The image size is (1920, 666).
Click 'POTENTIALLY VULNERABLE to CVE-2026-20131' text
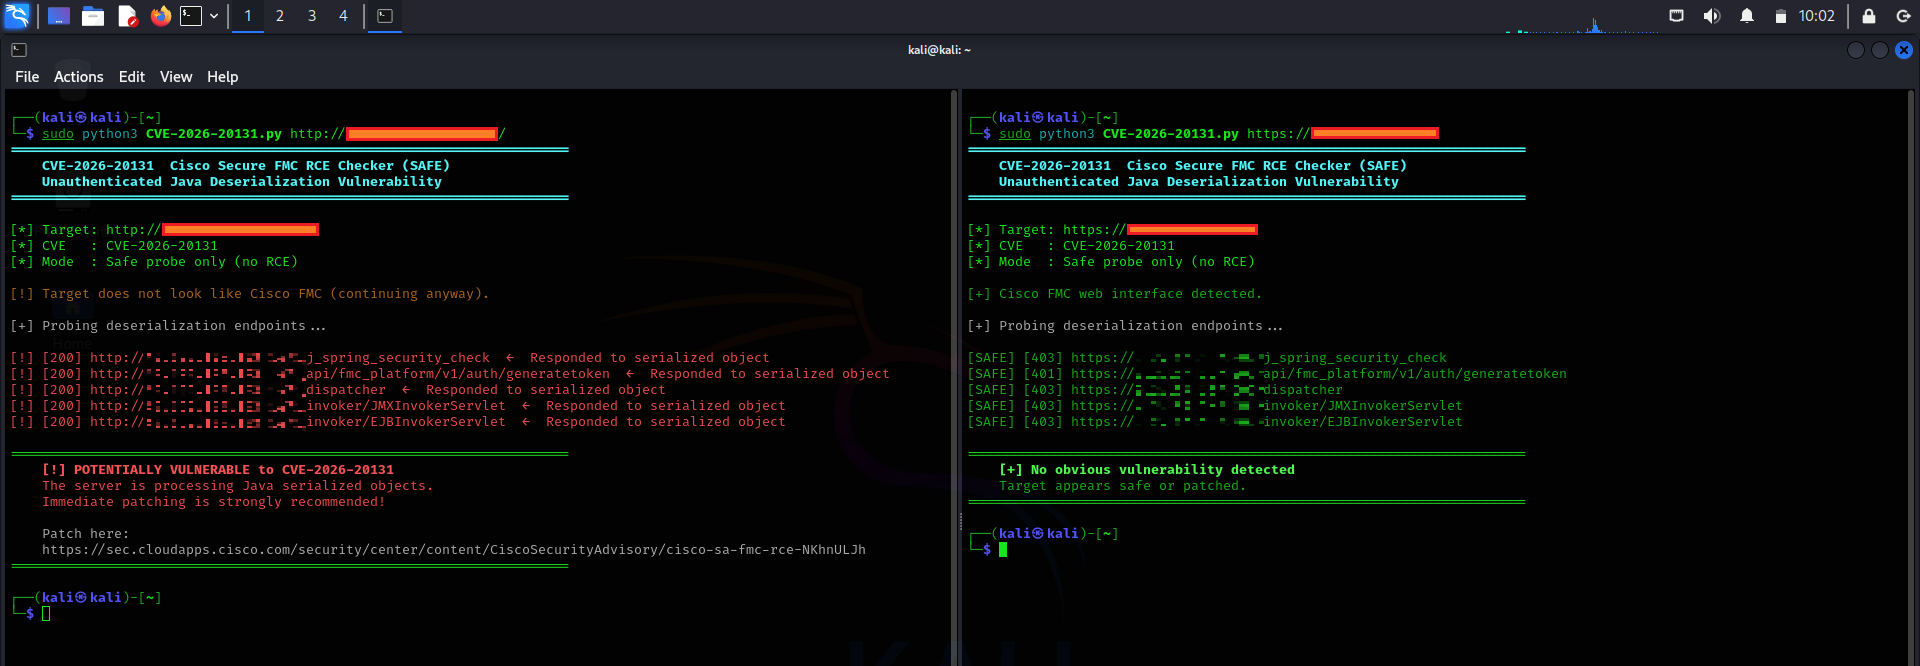pyautogui.click(x=234, y=470)
